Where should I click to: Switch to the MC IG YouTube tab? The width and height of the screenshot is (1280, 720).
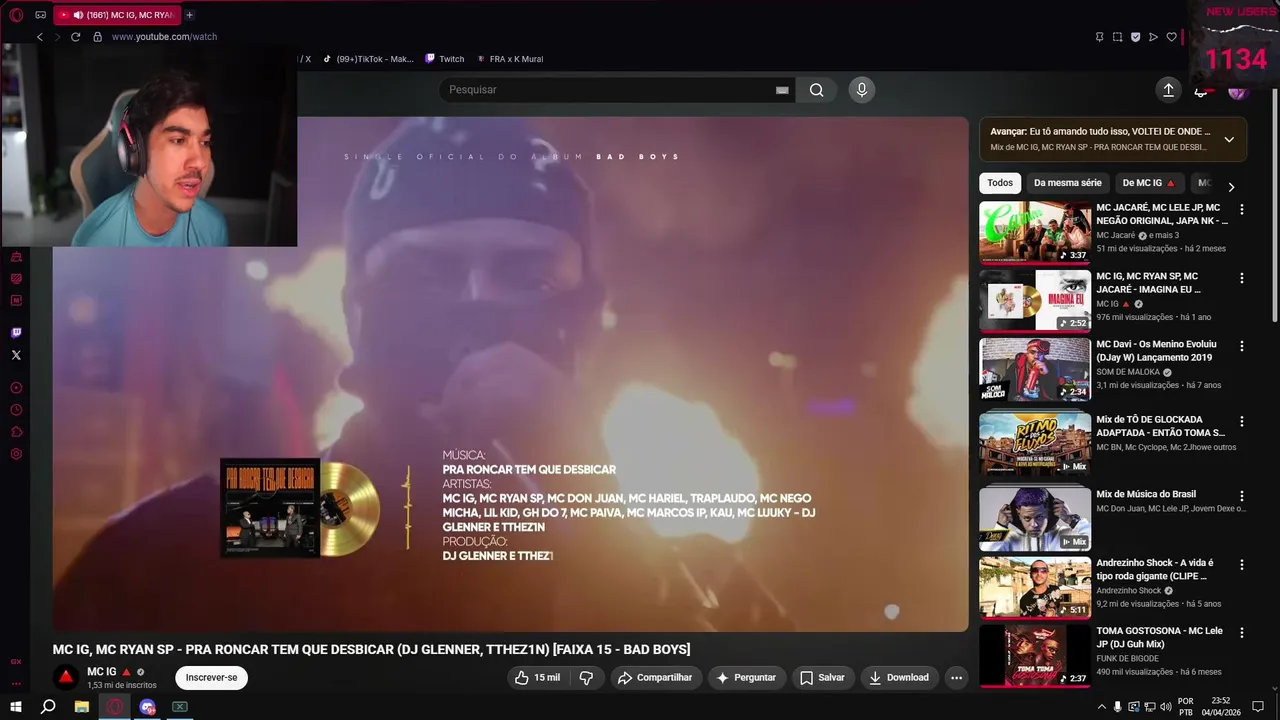117,15
